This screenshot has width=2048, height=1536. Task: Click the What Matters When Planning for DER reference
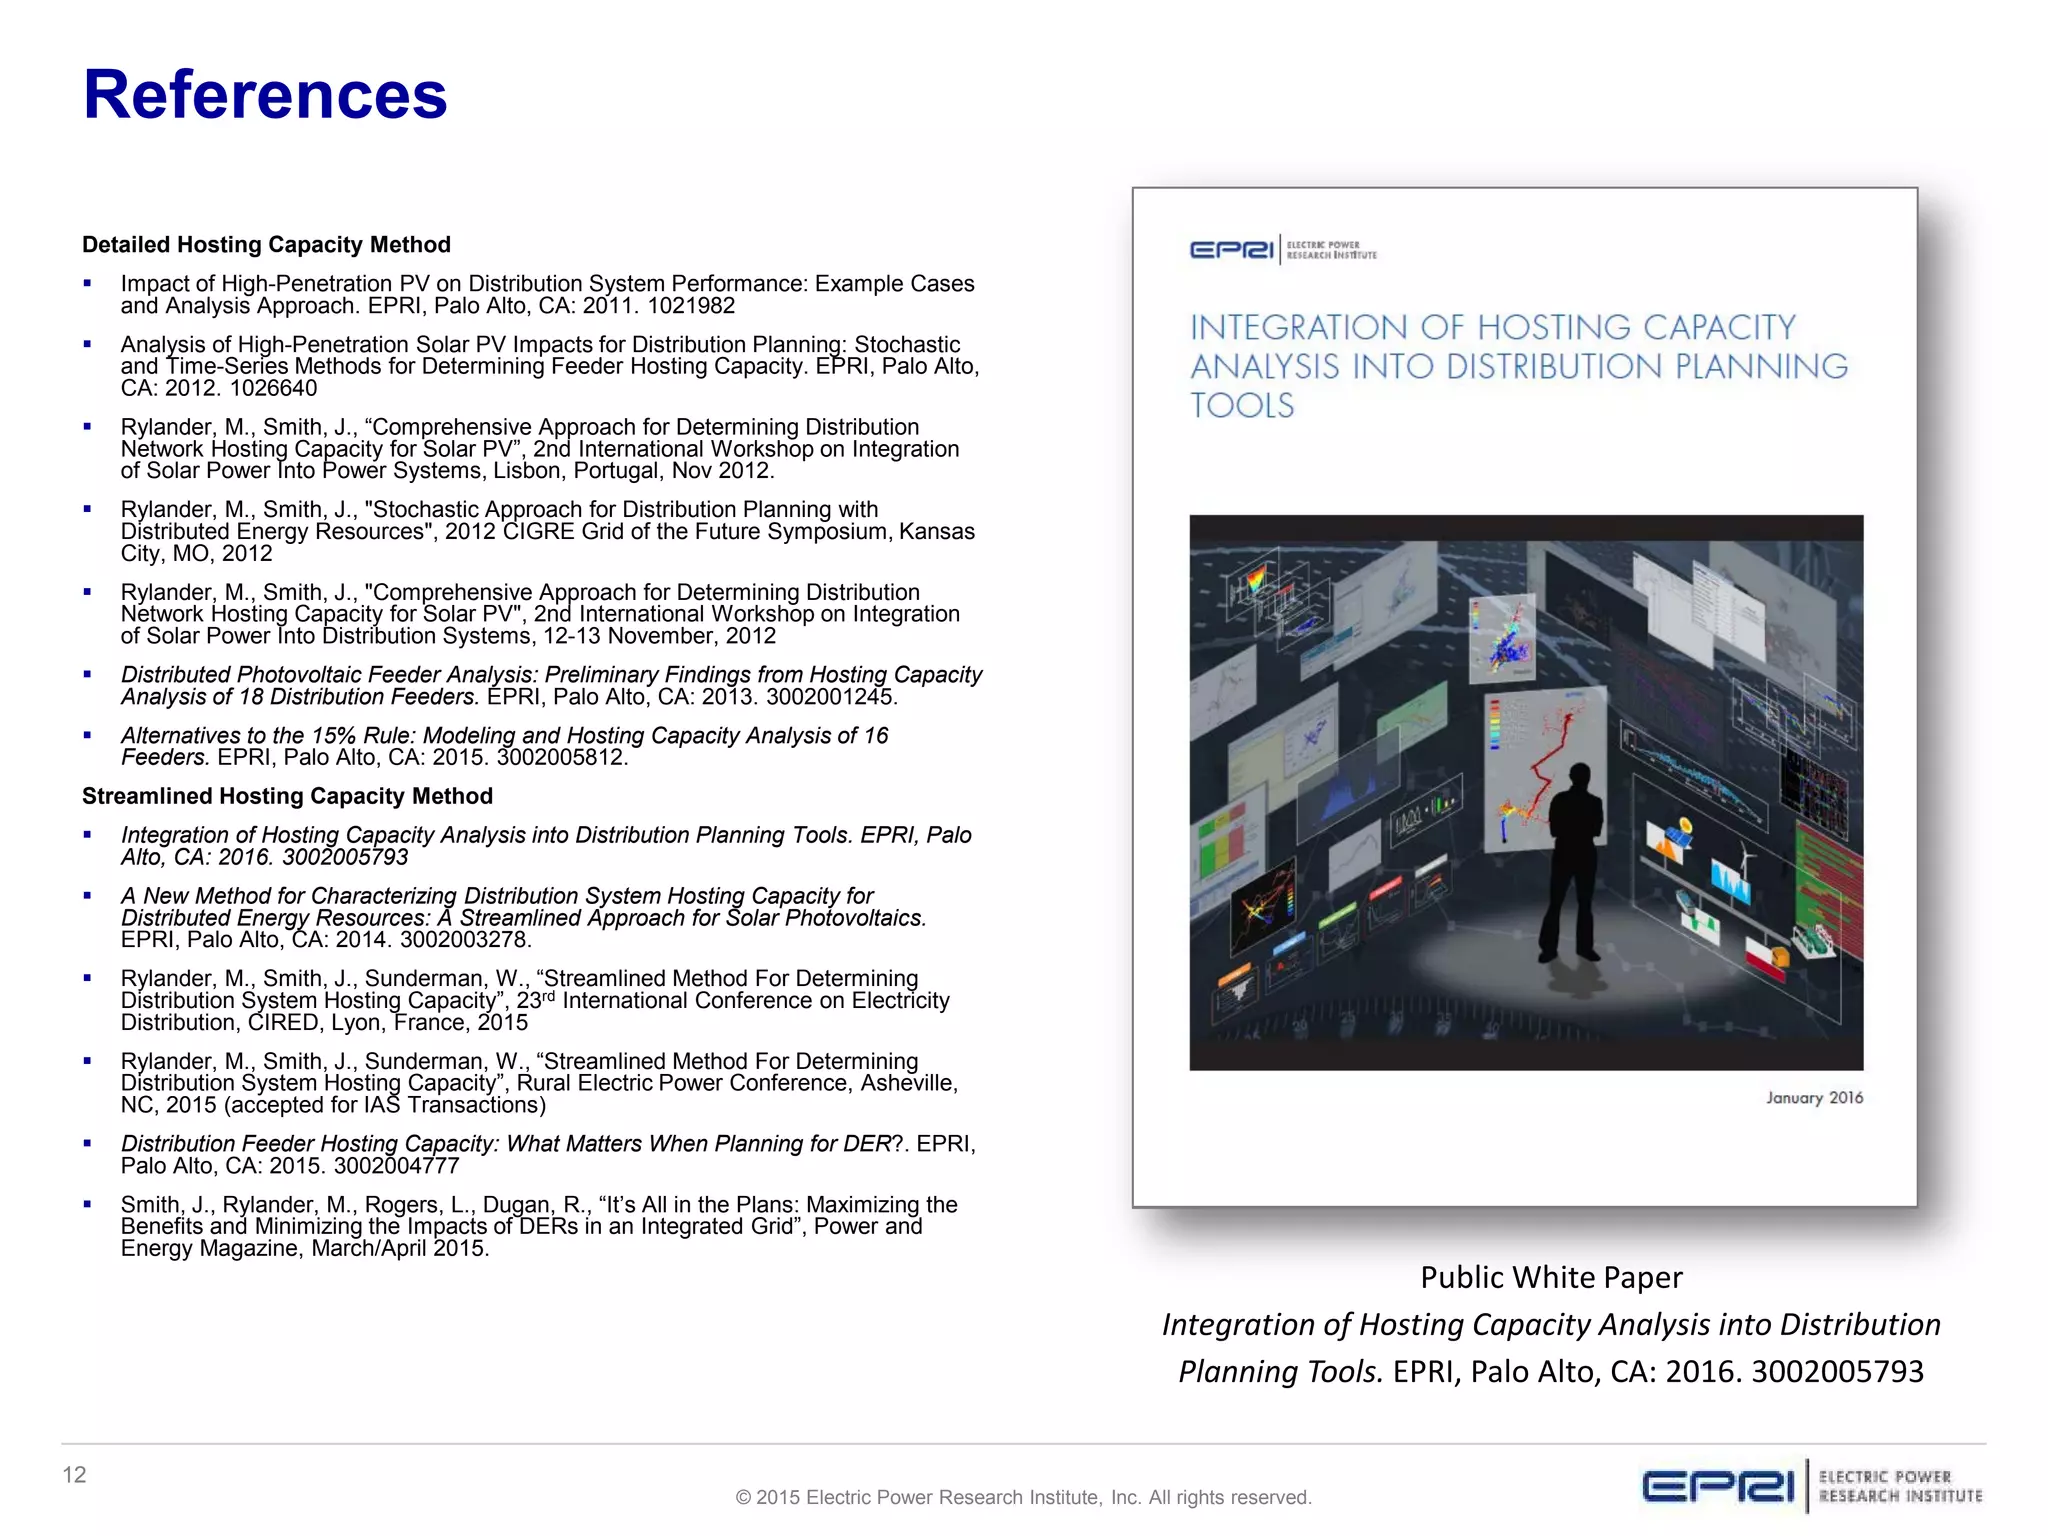click(547, 1155)
